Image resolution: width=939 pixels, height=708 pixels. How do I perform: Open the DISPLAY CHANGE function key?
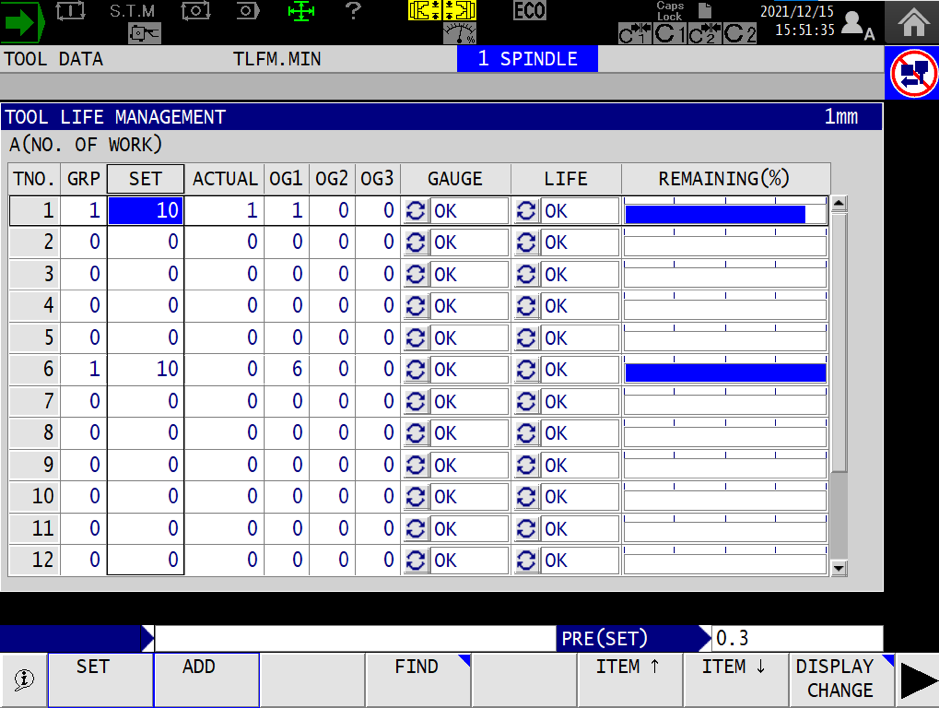[839, 679]
